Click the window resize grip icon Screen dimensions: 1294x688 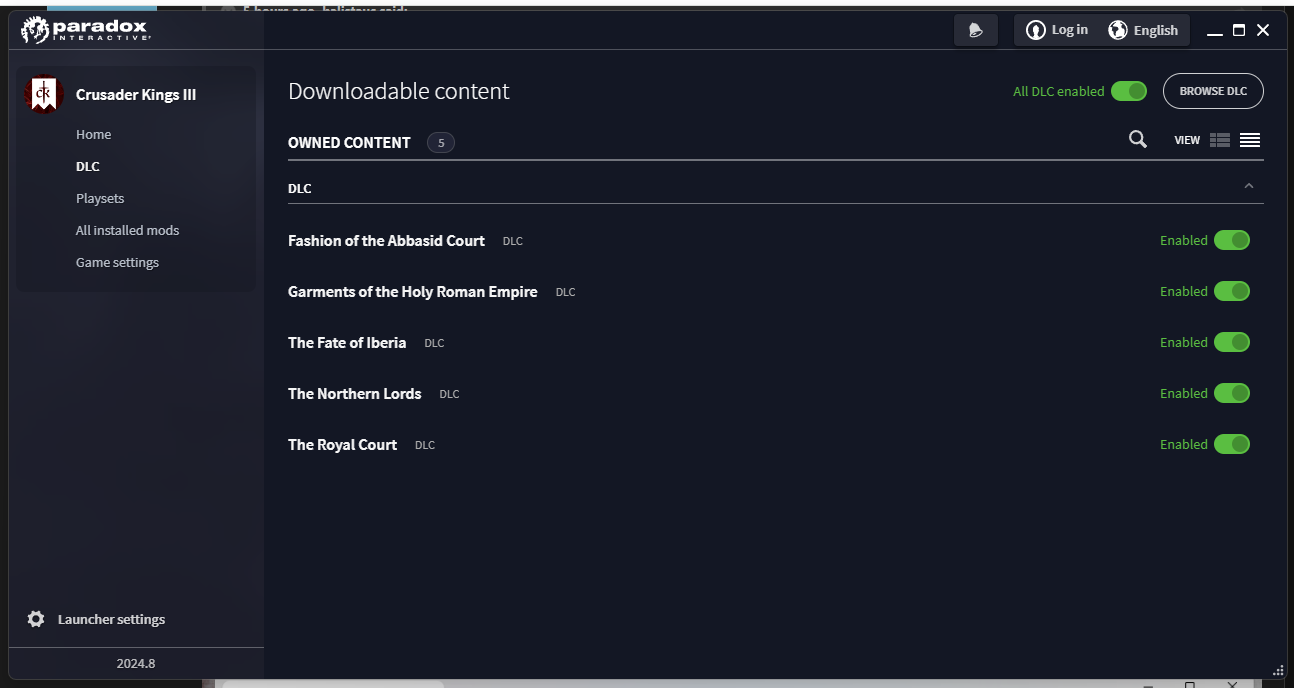1278,669
